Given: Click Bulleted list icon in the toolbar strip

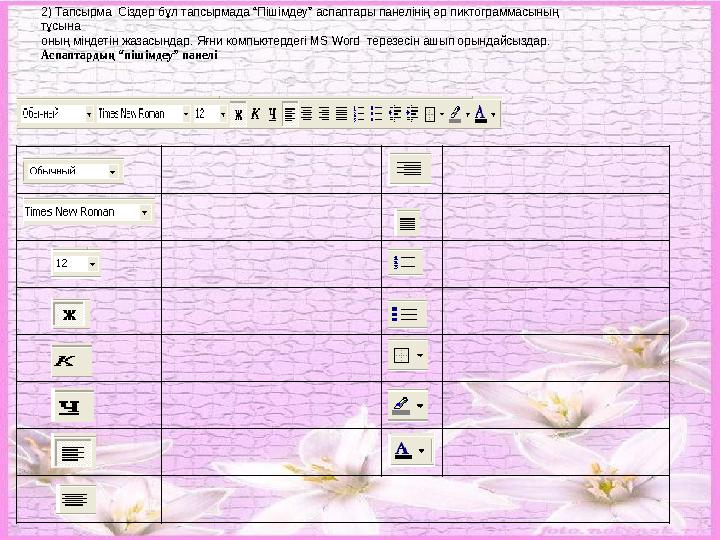Looking at the screenshot, I should [x=377, y=113].
